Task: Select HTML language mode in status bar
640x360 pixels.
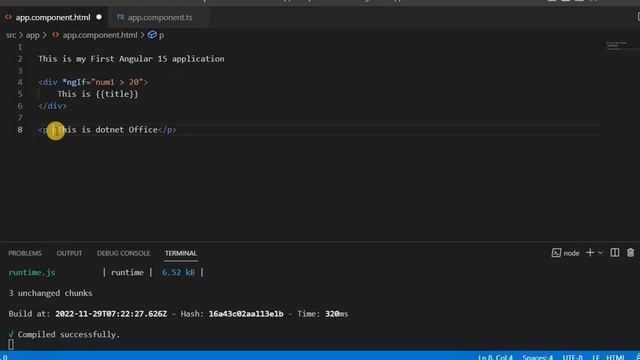Action: point(616,357)
